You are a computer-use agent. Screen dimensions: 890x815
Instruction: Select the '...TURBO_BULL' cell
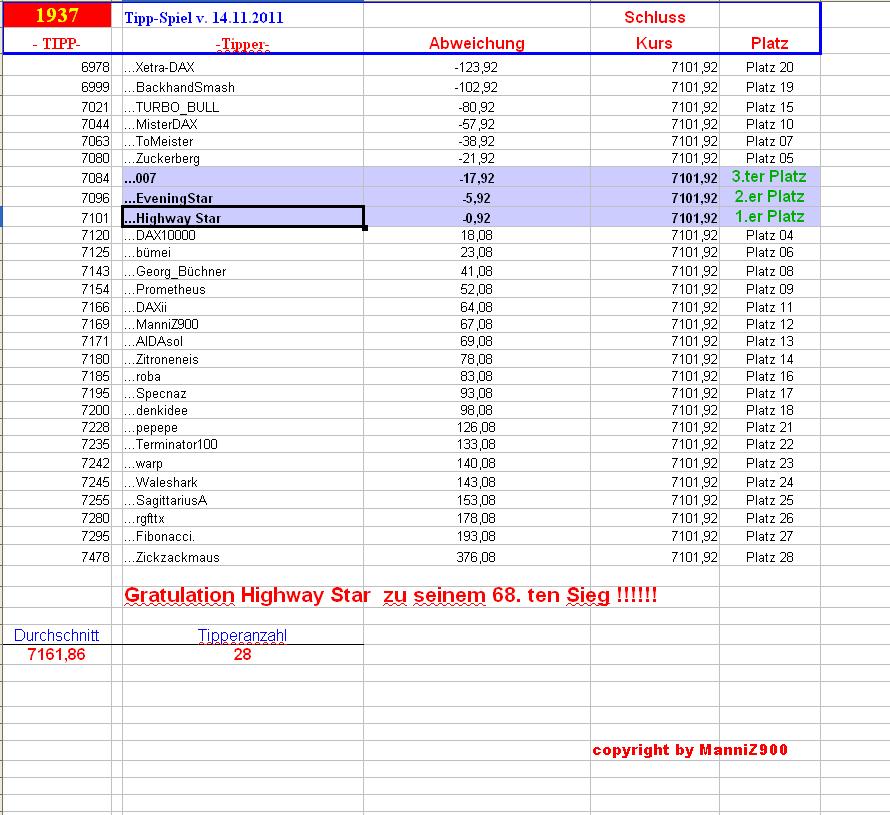pyautogui.click(x=243, y=107)
